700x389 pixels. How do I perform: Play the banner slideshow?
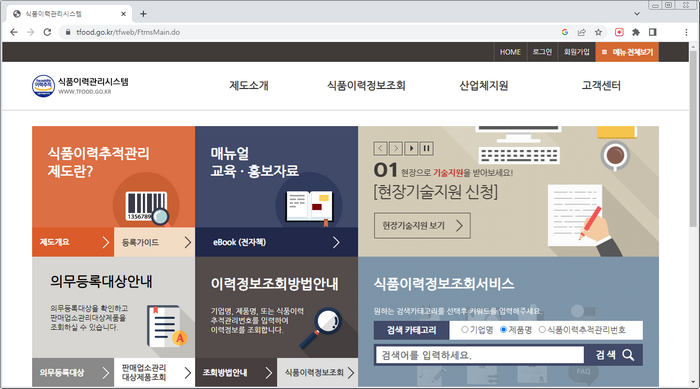(x=411, y=148)
